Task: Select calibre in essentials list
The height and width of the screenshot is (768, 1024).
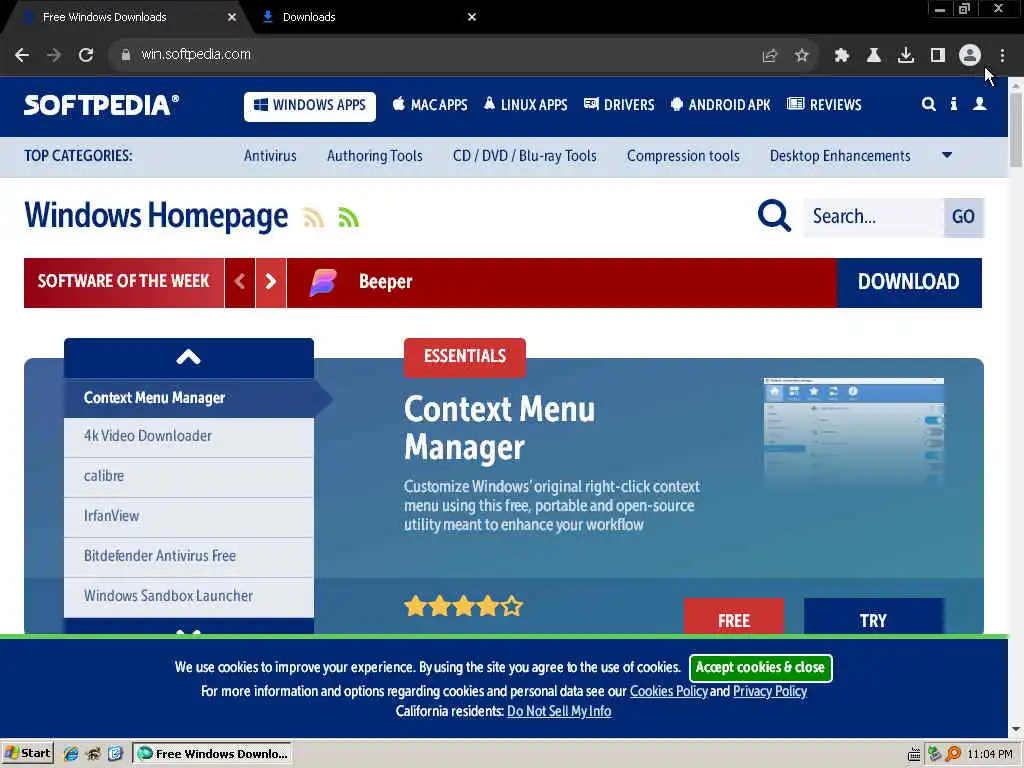Action: tap(189, 476)
